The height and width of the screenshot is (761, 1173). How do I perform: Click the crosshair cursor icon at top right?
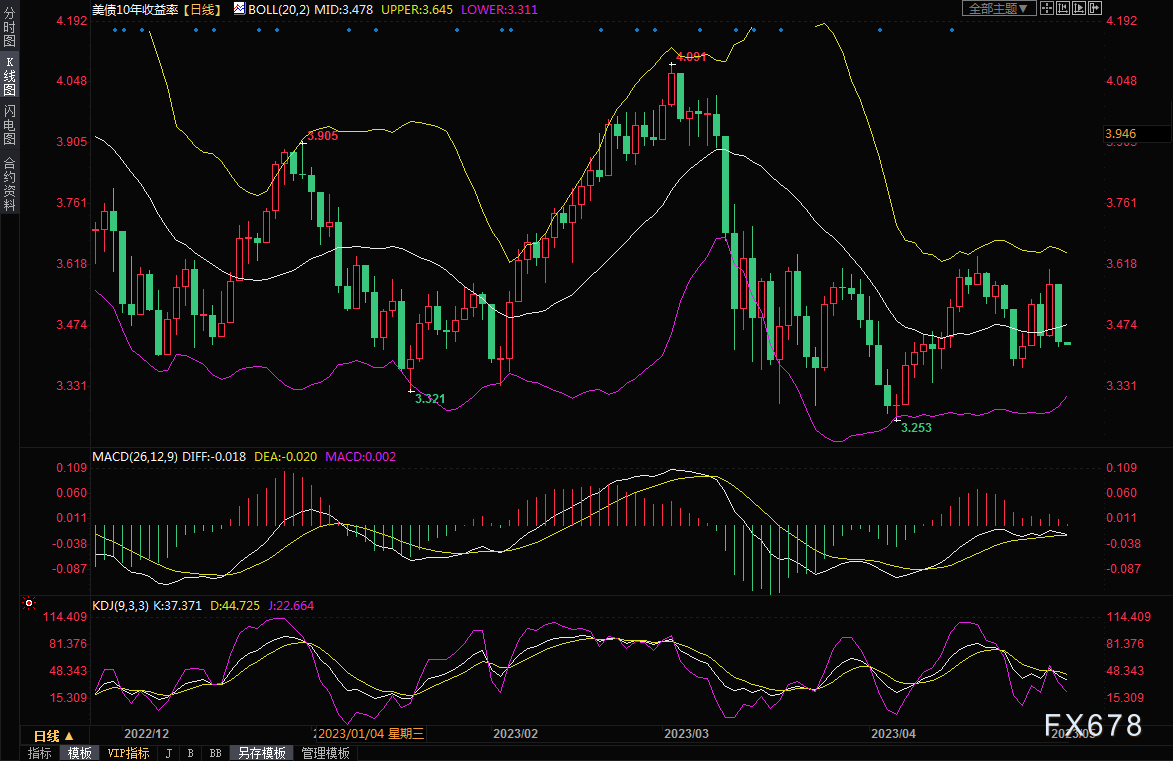[x=1047, y=8]
